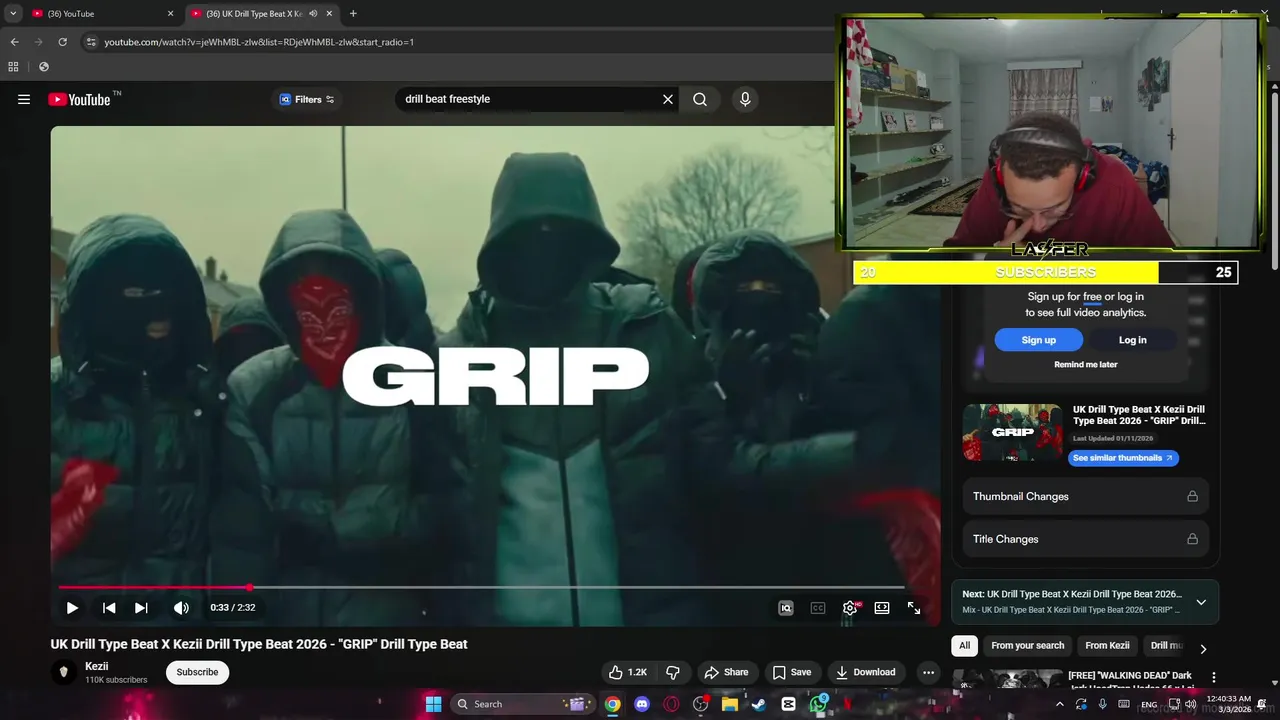Viewport: 1280px width, 720px height.
Task: Clear the search box with X
Action: point(668,99)
